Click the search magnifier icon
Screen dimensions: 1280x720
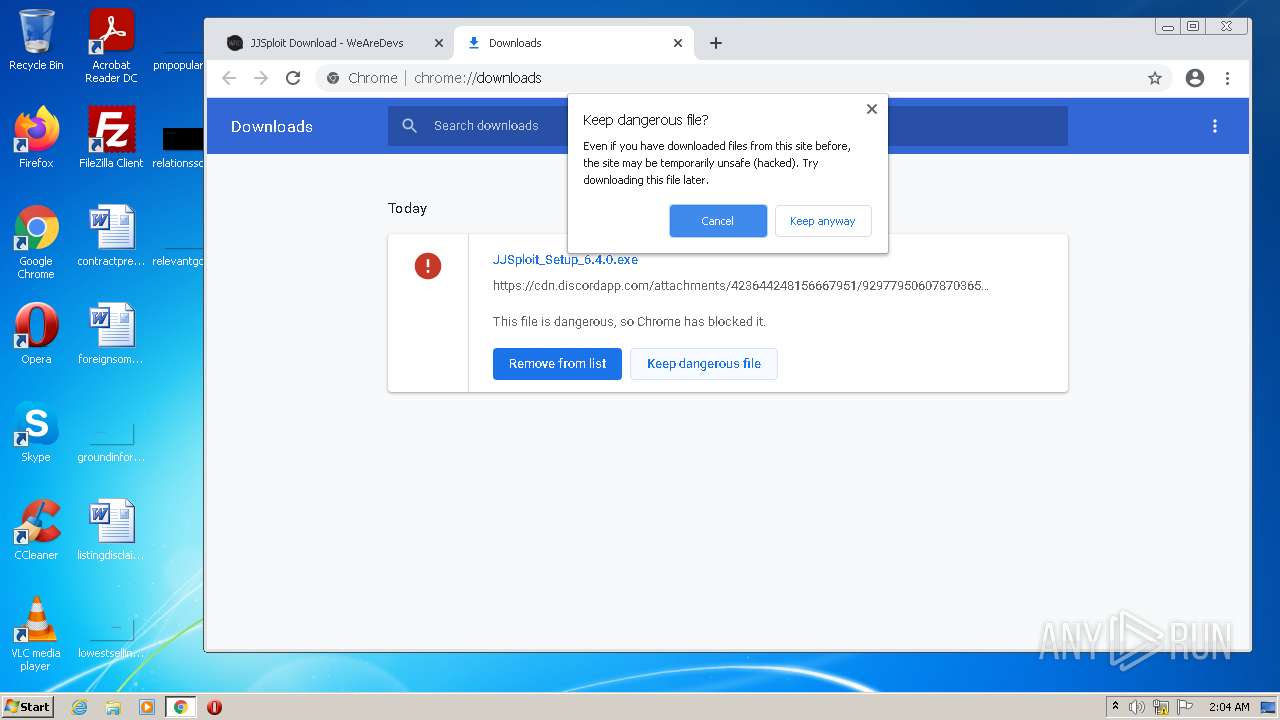click(409, 126)
